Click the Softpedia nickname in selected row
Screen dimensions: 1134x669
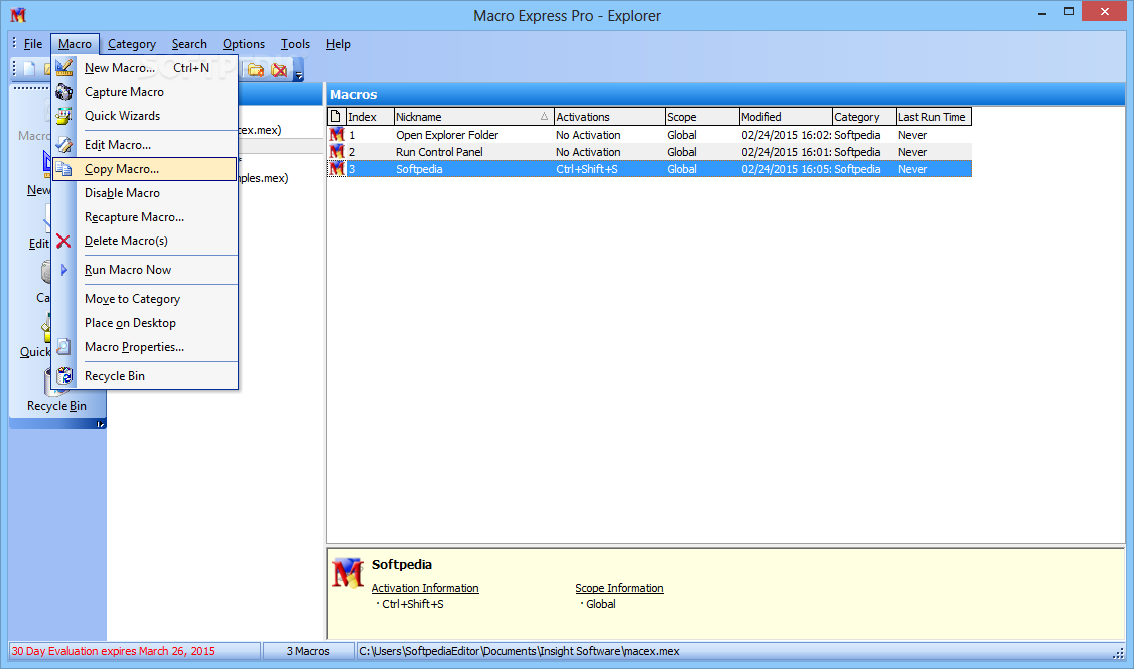click(x=419, y=169)
